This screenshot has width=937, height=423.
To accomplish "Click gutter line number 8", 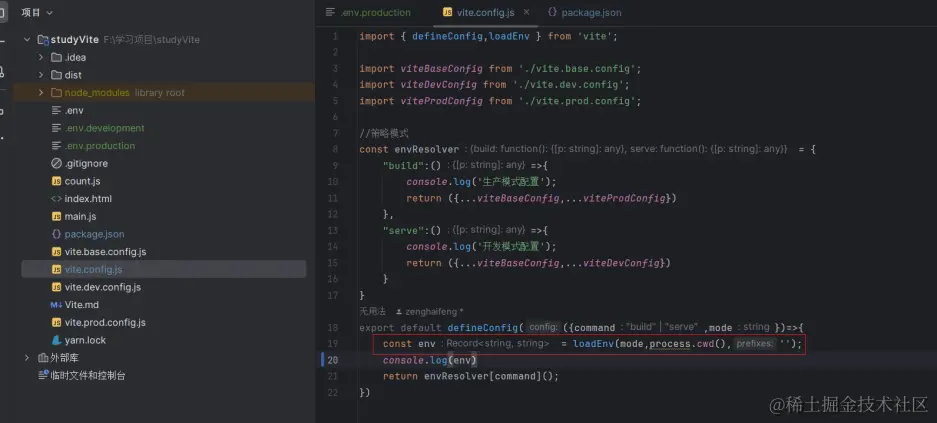I will tap(335, 149).
